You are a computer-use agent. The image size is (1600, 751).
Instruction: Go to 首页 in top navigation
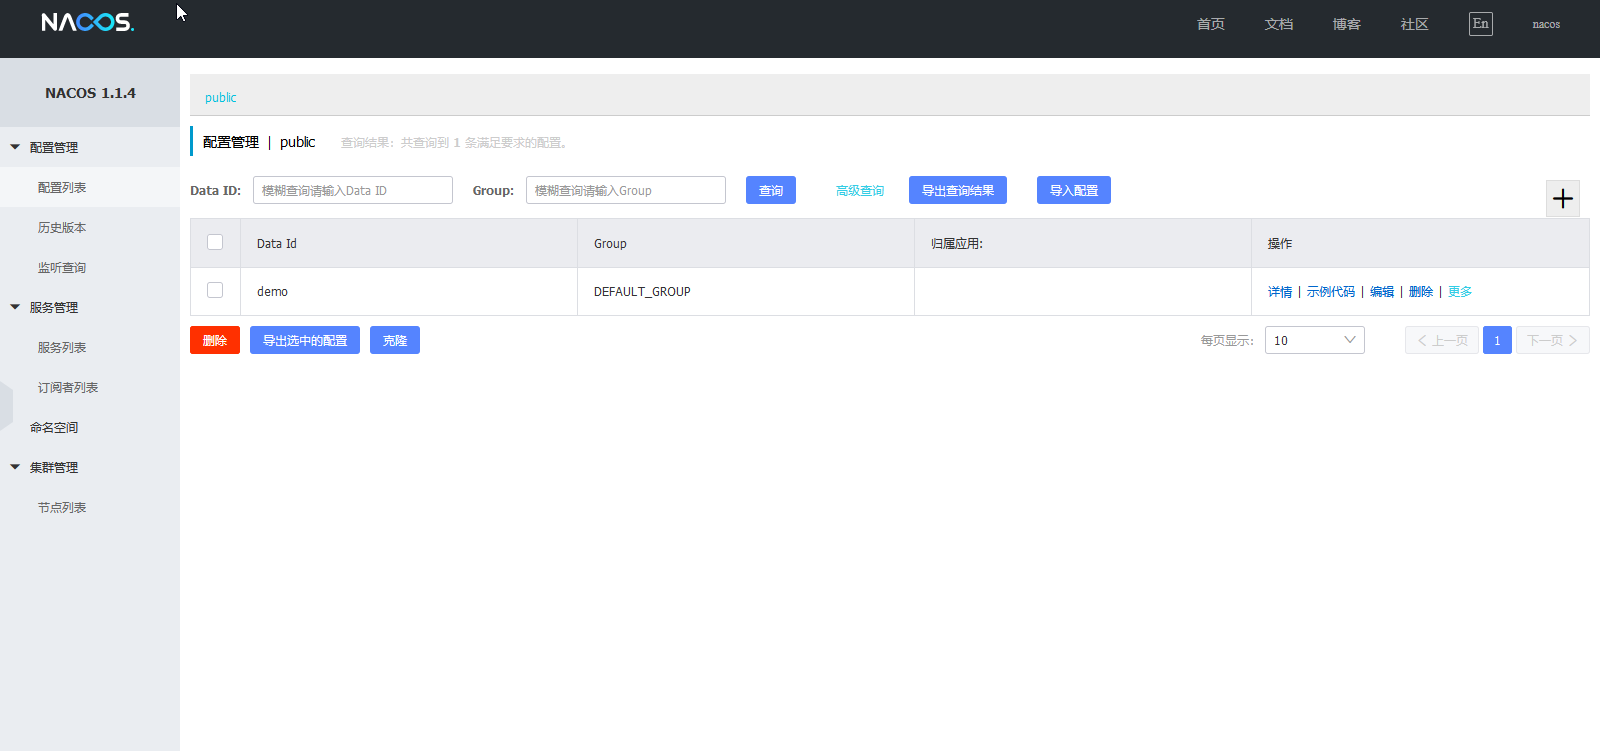[x=1211, y=24]
